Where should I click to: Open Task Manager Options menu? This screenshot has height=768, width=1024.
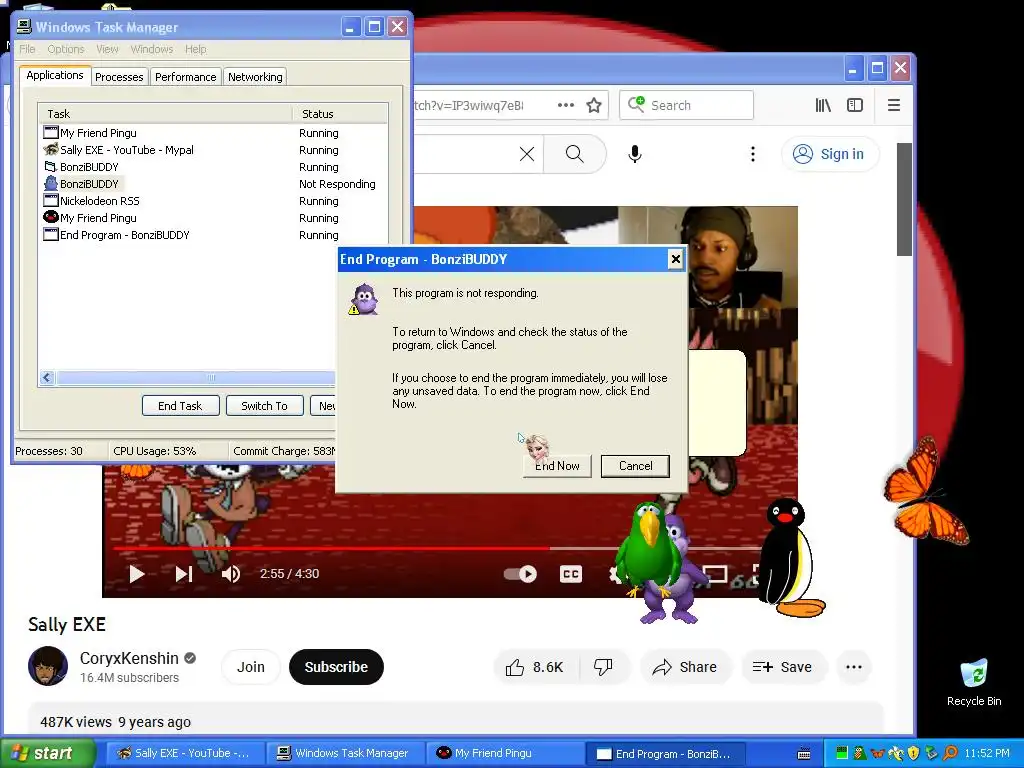[x=66, y=49]
